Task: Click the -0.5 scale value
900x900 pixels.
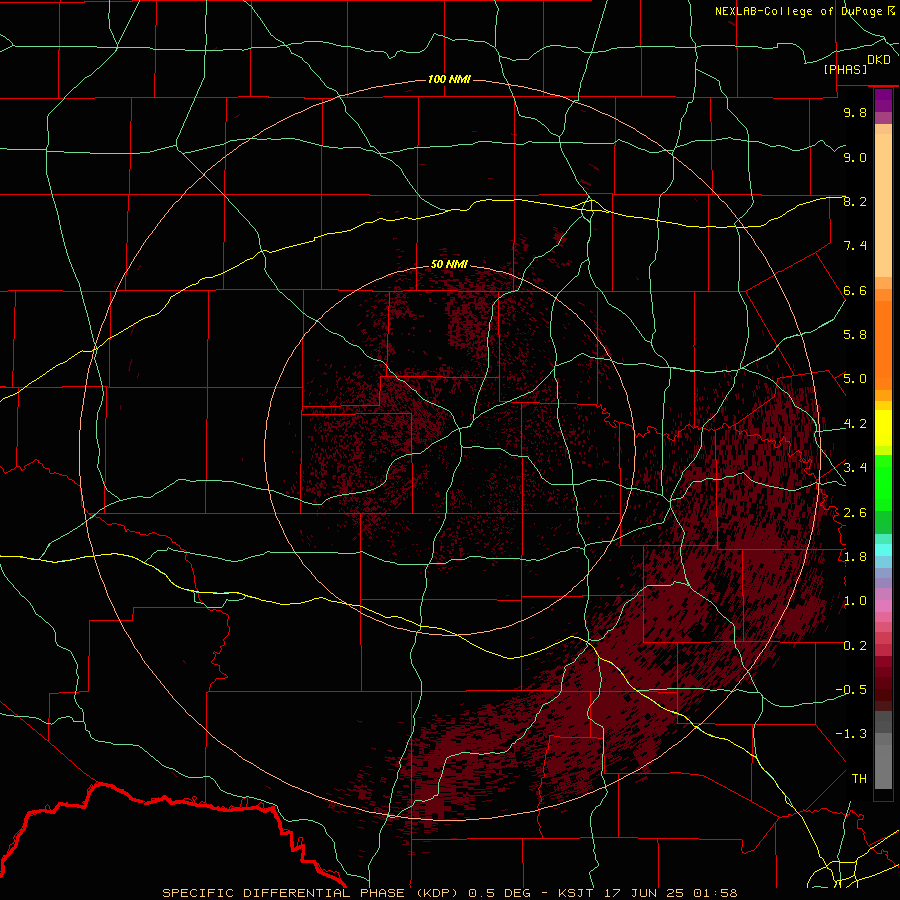Action: point(851,690)
